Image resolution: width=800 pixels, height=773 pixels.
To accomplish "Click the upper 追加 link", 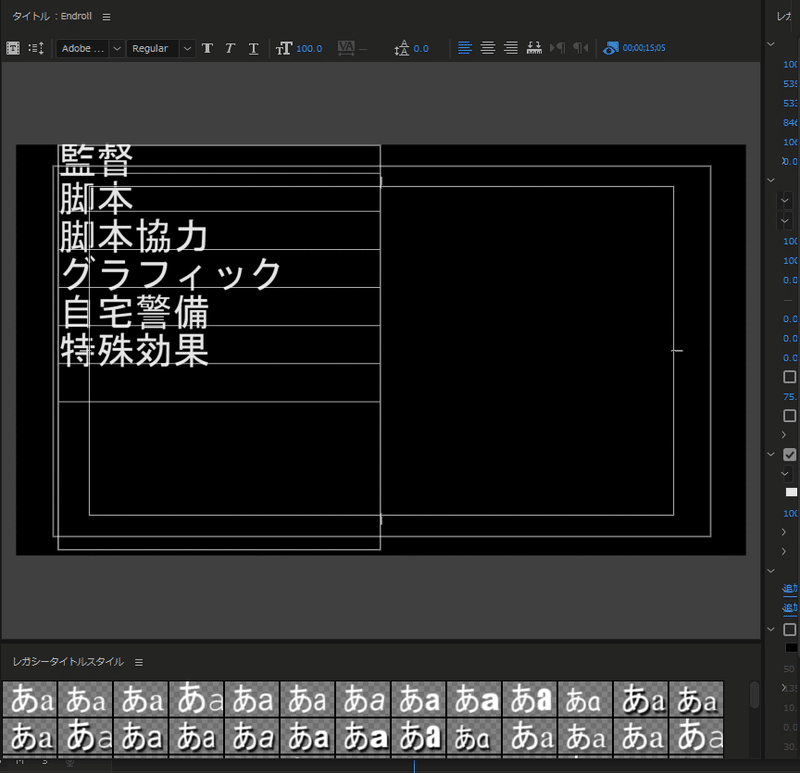I will tap(790, 589).
